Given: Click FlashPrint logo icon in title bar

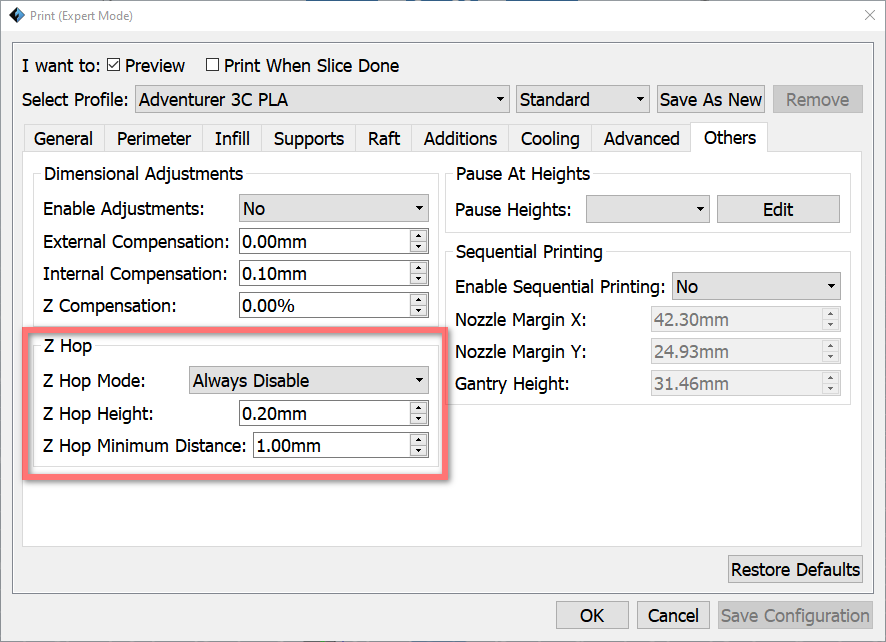Looking at the screenshot, I should pos(17,15).
